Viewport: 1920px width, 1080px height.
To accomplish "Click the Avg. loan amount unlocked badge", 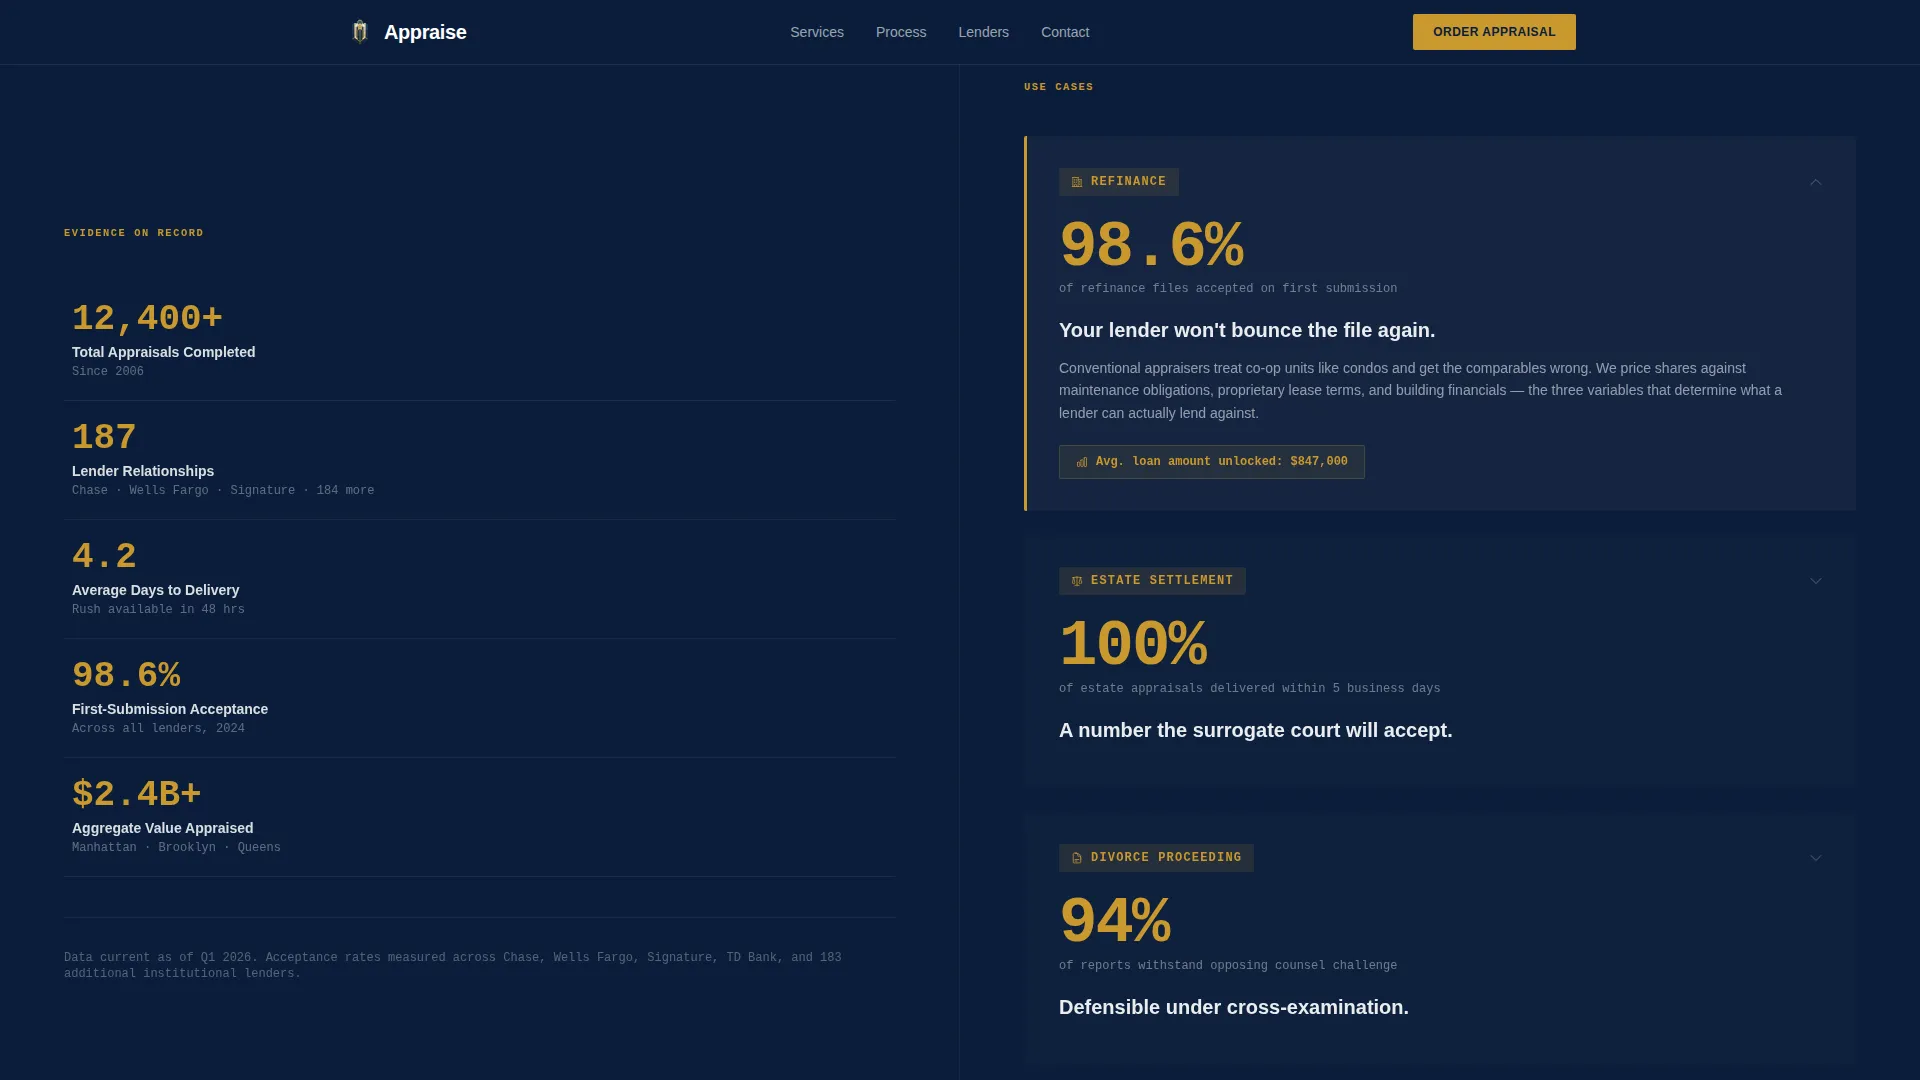I will coord(1212,462).
